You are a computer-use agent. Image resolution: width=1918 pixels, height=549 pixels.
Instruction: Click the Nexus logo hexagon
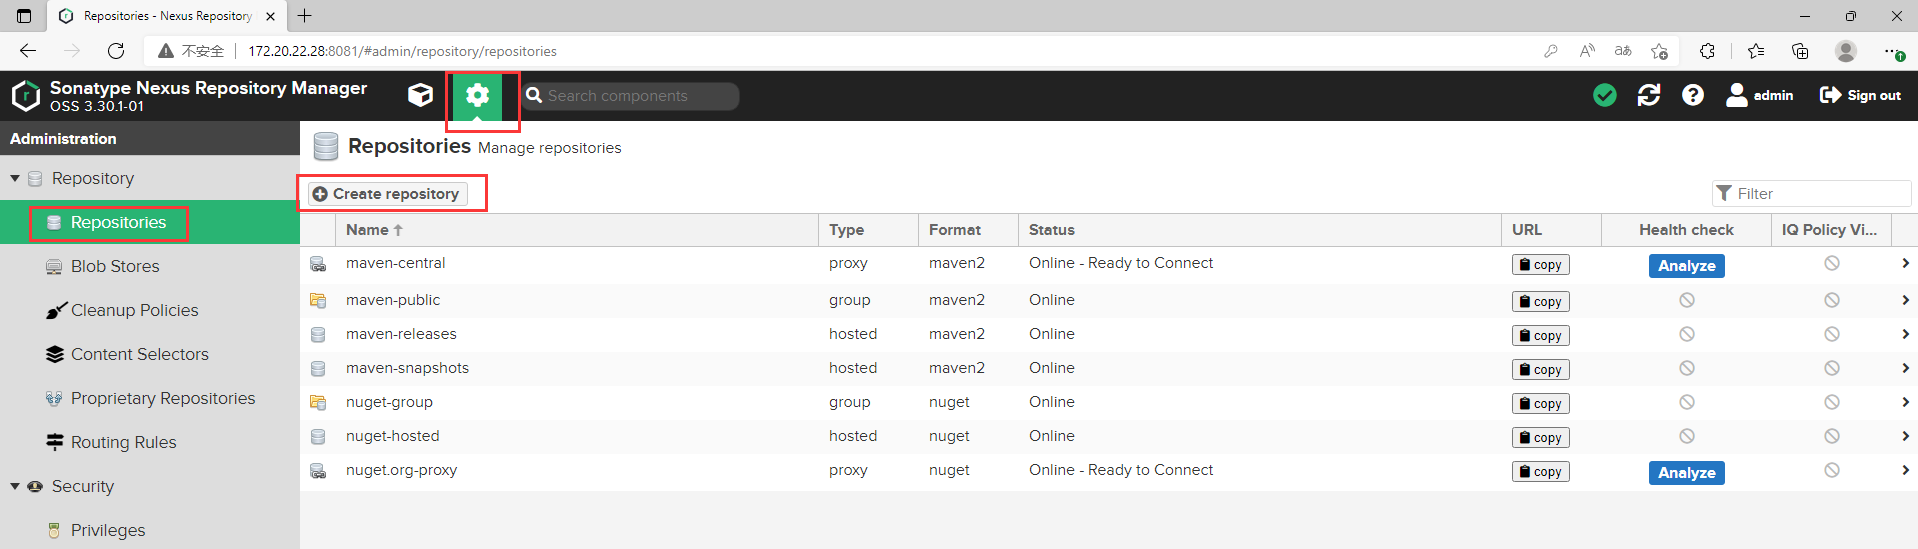(x=25, y=96)
